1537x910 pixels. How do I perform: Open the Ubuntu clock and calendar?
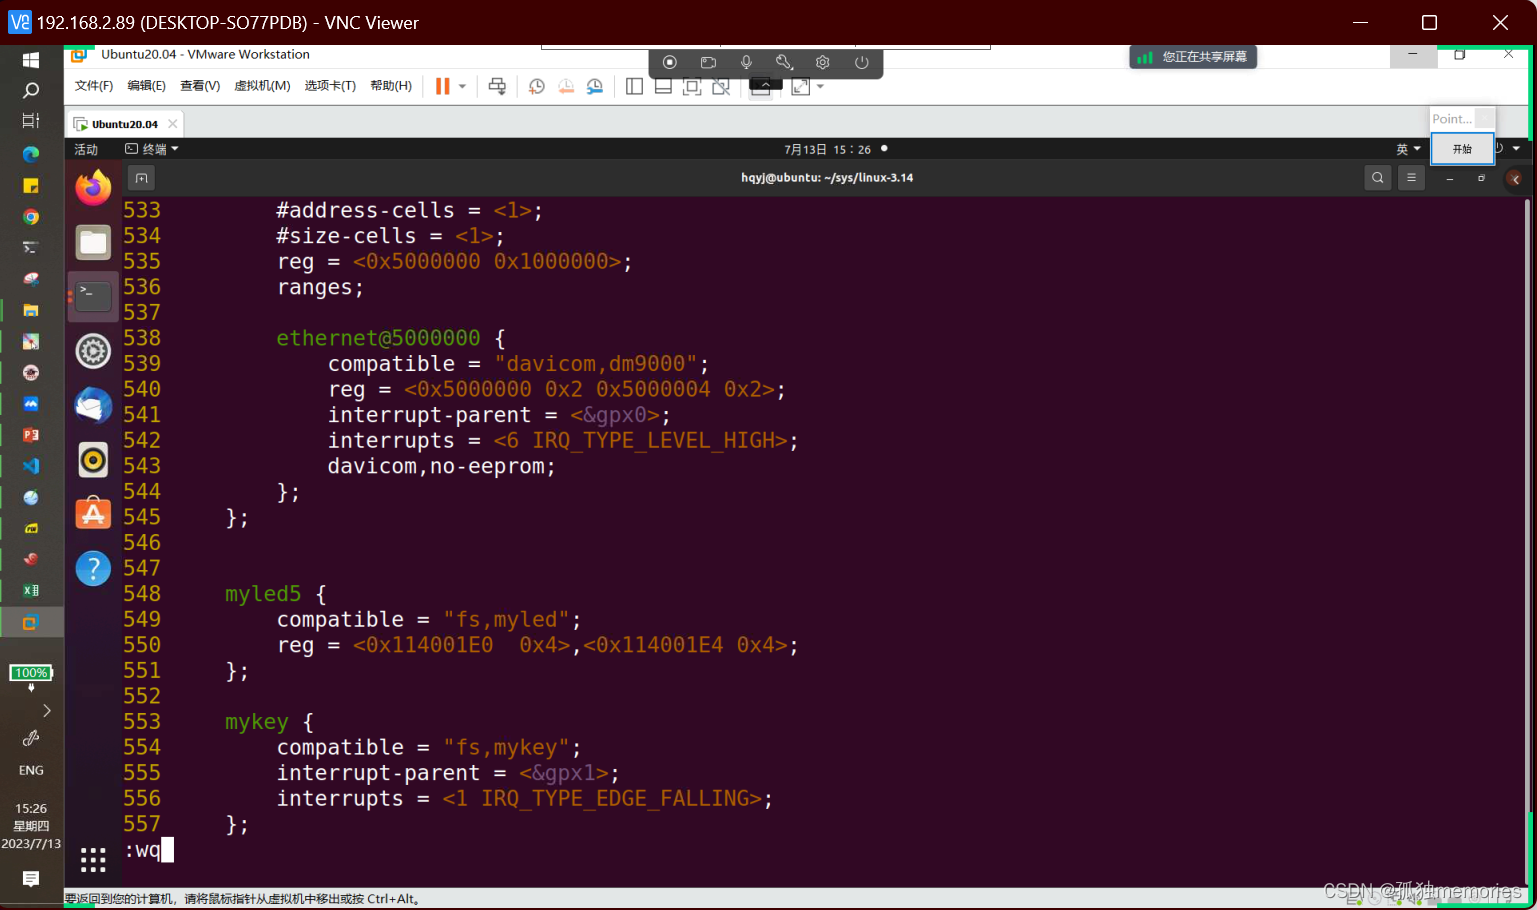click(828, 149)
